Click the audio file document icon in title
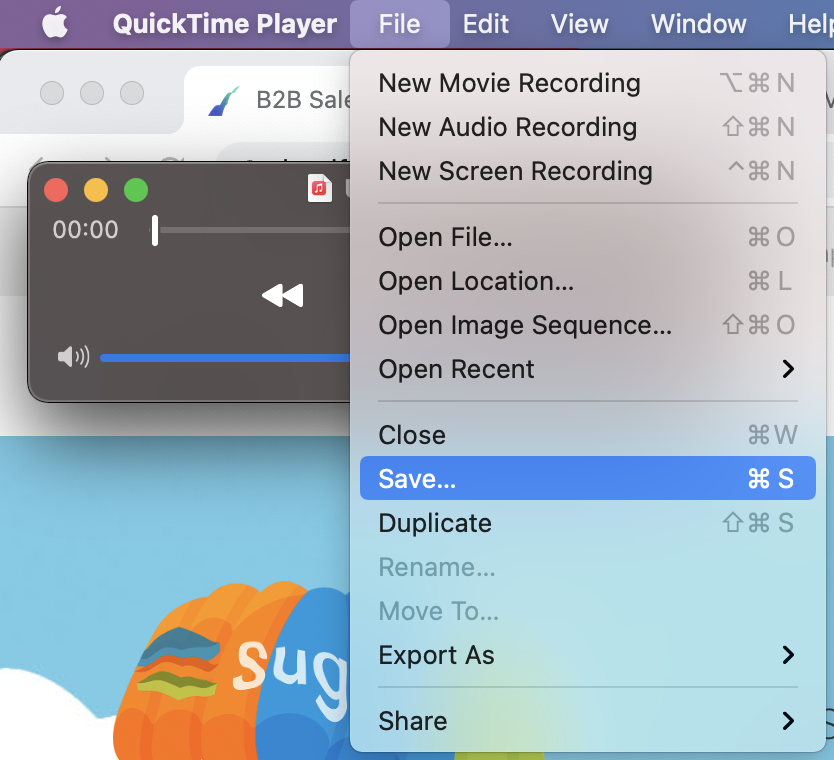 320,189
